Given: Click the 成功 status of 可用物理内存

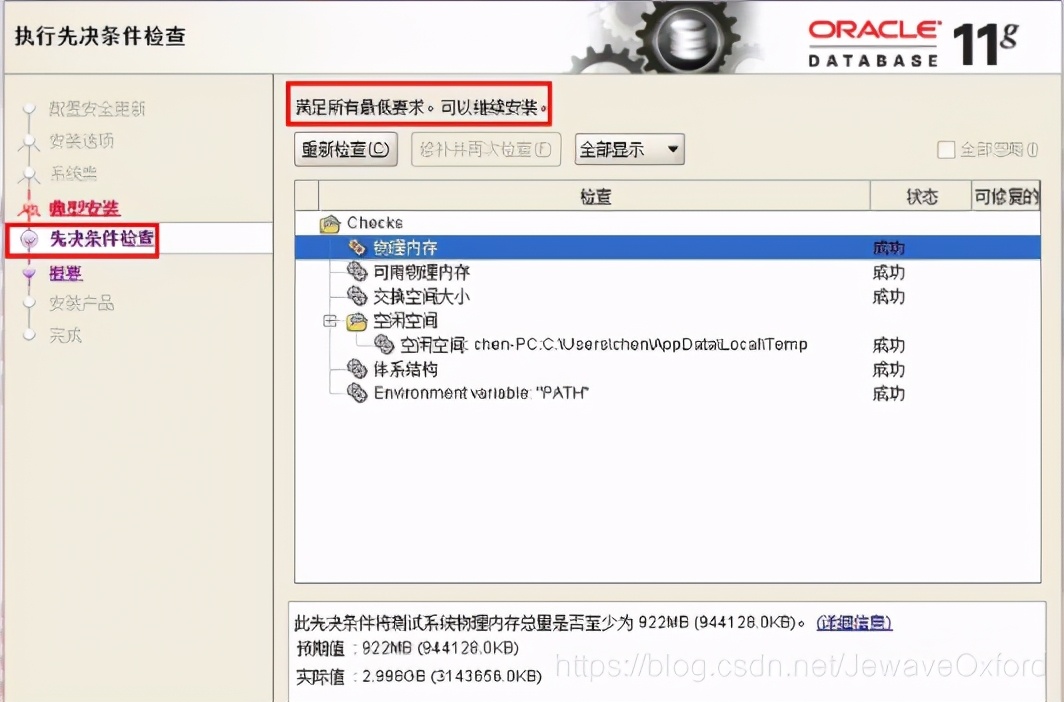Looking at the screenshot, I should pyautogui.click(x=888, y=273).
